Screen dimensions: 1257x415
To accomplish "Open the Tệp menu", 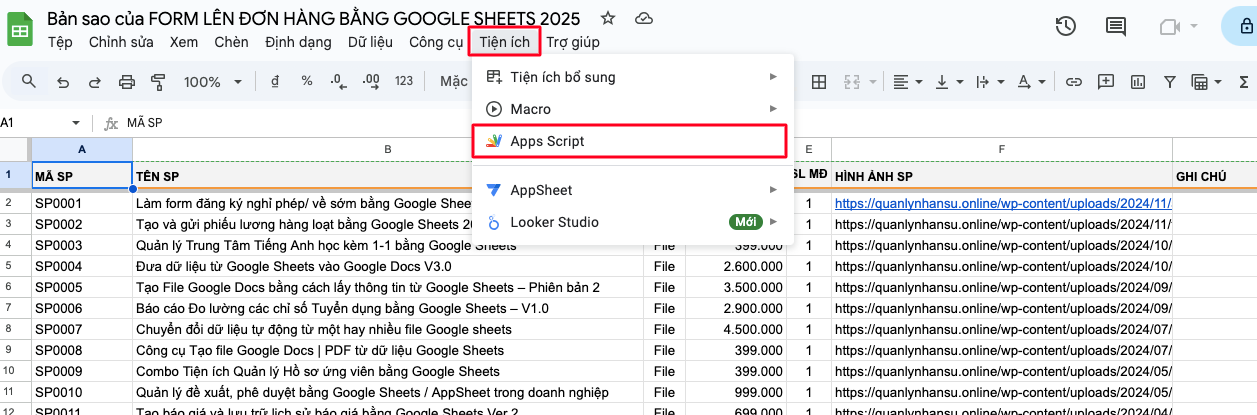I will click(60, 42).
